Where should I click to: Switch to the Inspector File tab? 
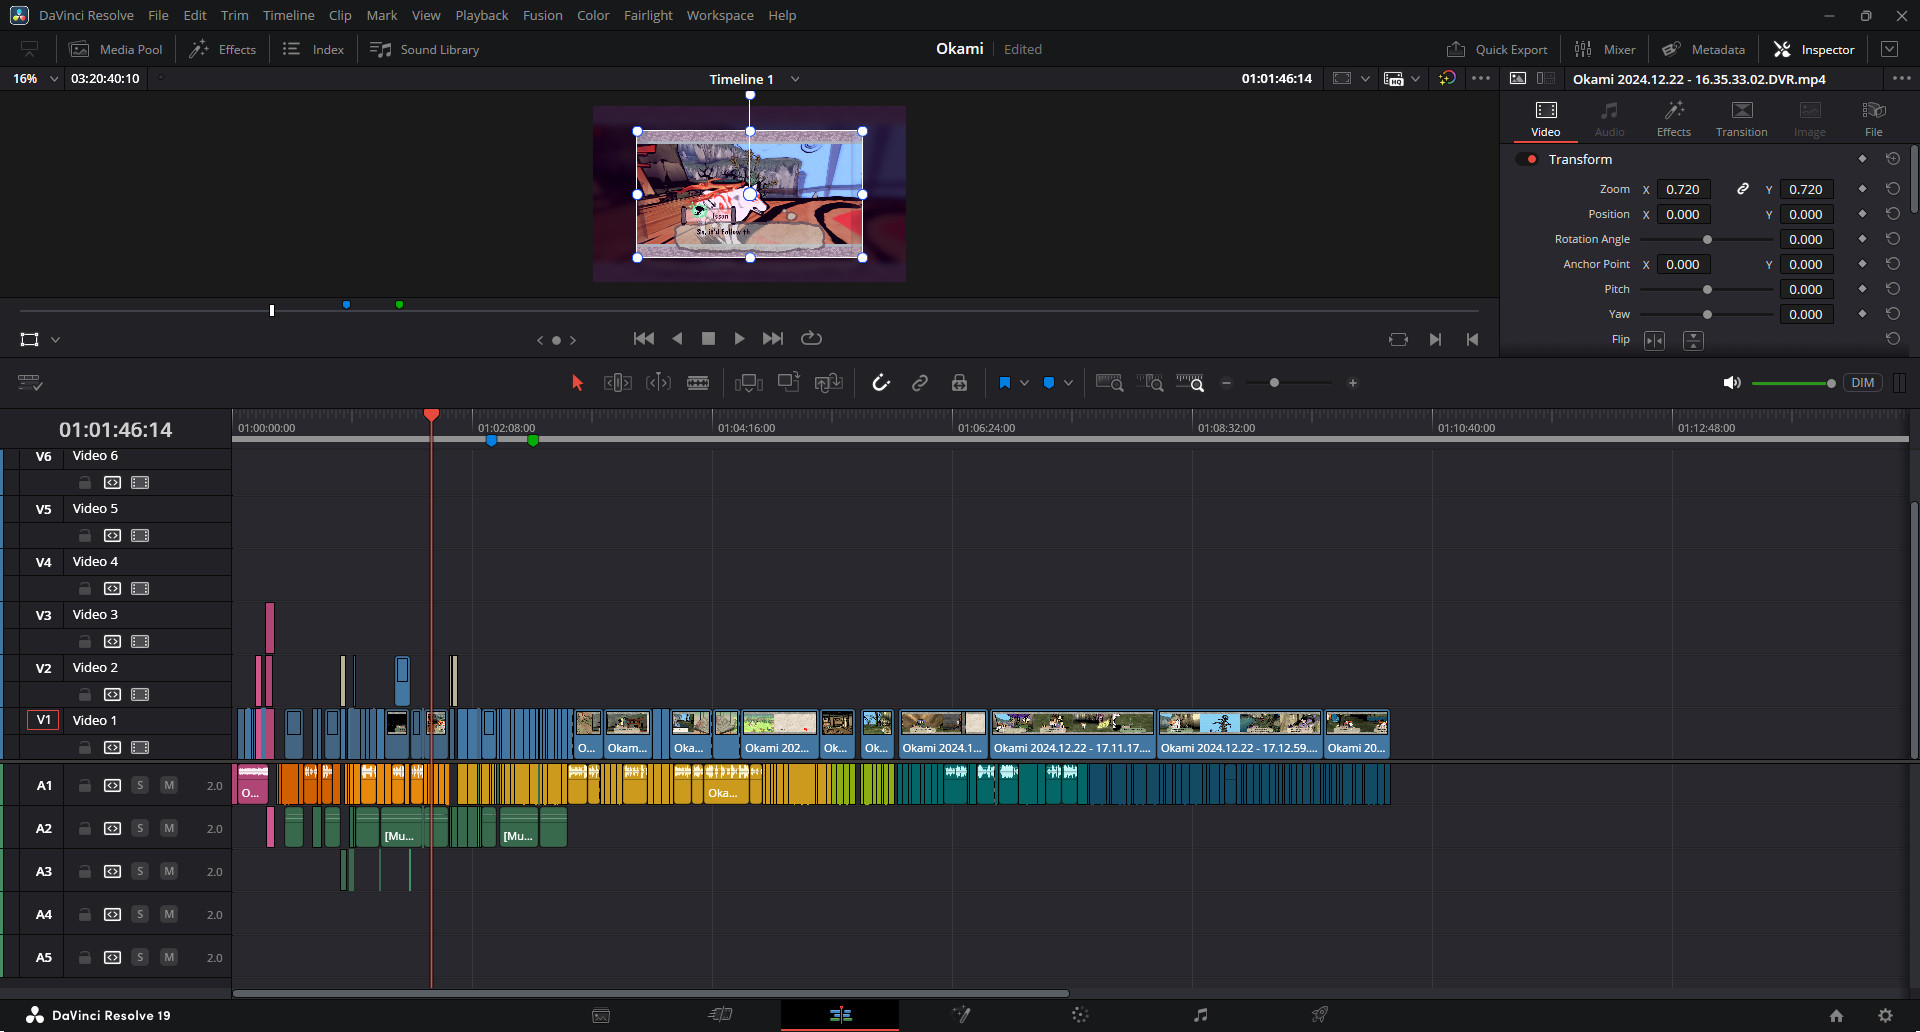[1873, 119]
